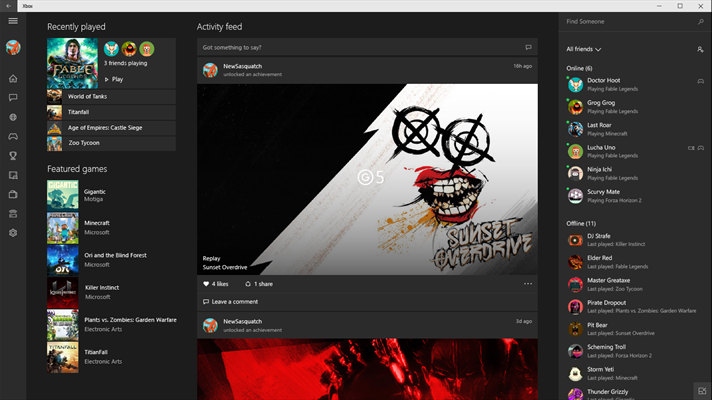This screenshot has width=712, height=400.
Task: Click the post message icon in feed box
Action: coord(528,47)
